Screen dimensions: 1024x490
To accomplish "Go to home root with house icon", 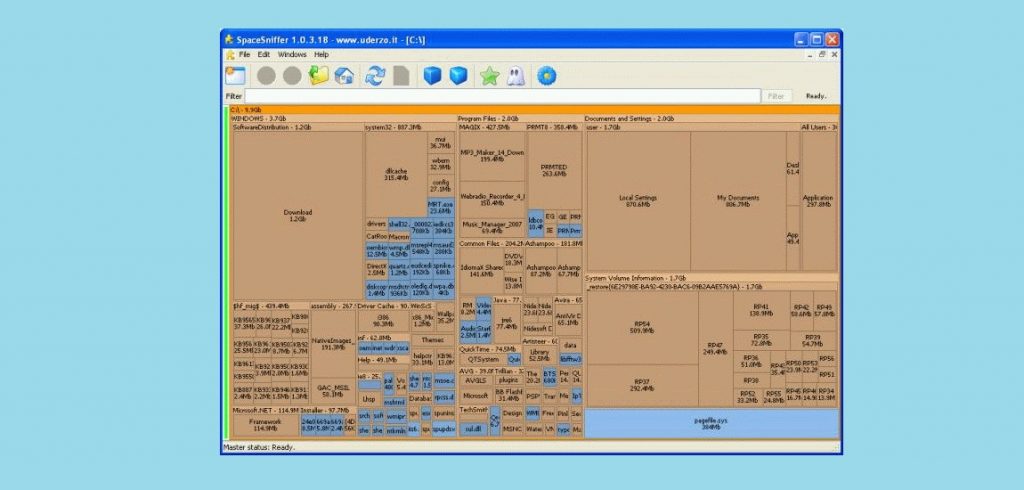I will coord(344,76).
